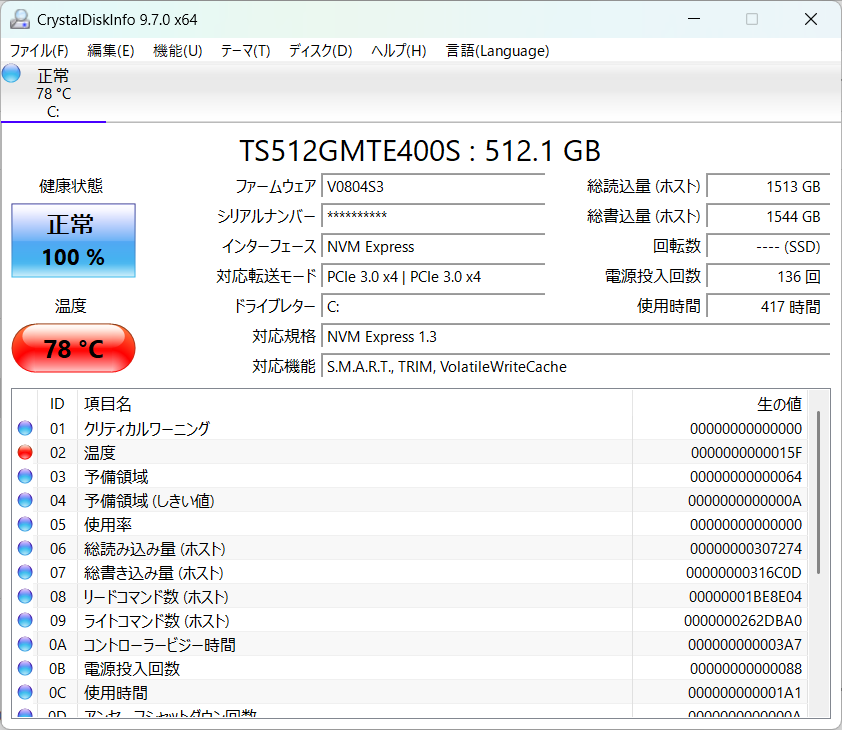842x730 pixels.
Task: Select the 温度 attribute row text
Action: (x=100, y=453)
